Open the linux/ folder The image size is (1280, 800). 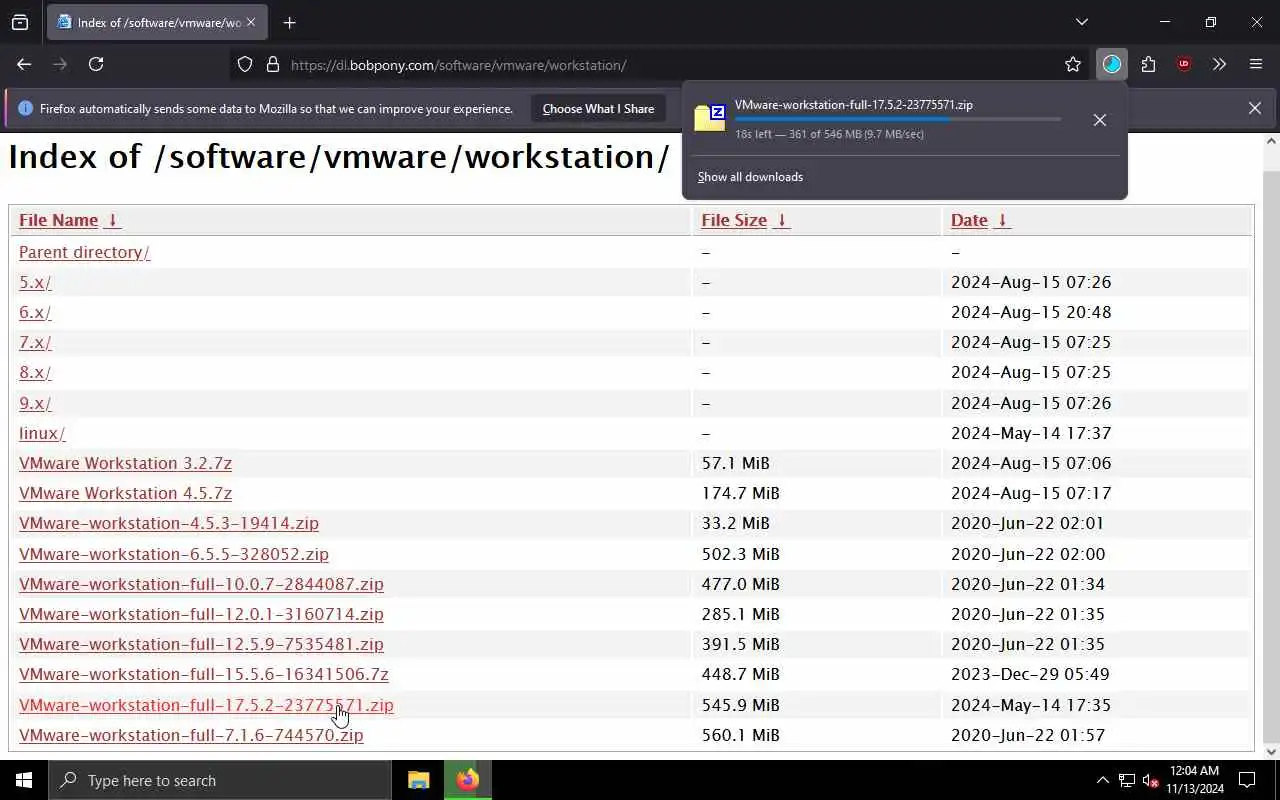[42, 433]
